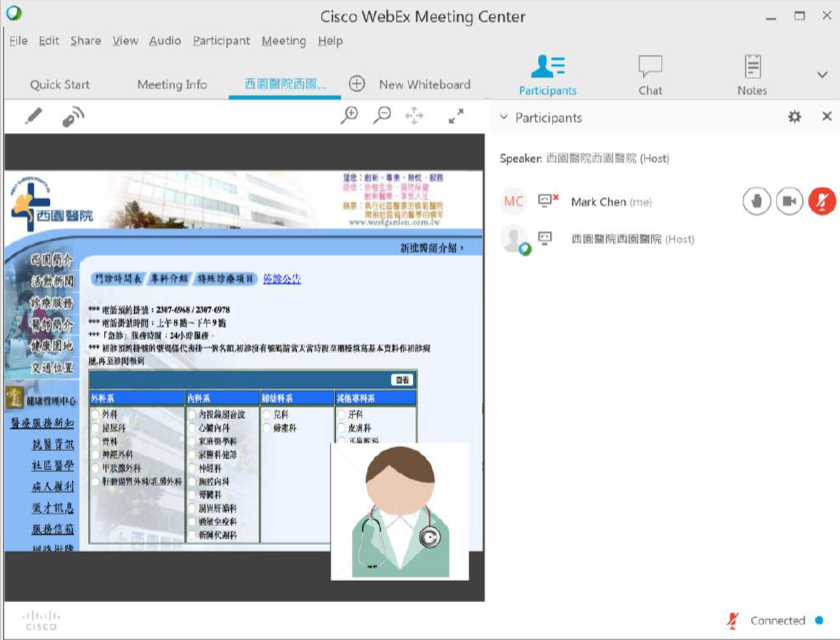Image resolution: width=840 pixels, height=640 pixels.
Task: Click the sharing broadcast icon beside pencil
Action: coord(73,117)
